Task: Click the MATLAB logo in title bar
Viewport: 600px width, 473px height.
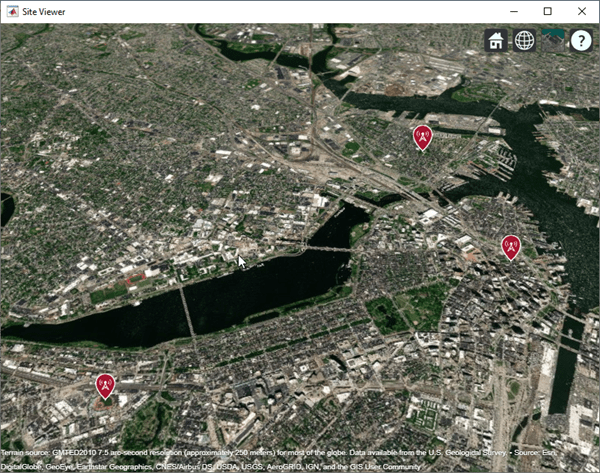Action: pos(13,11)
